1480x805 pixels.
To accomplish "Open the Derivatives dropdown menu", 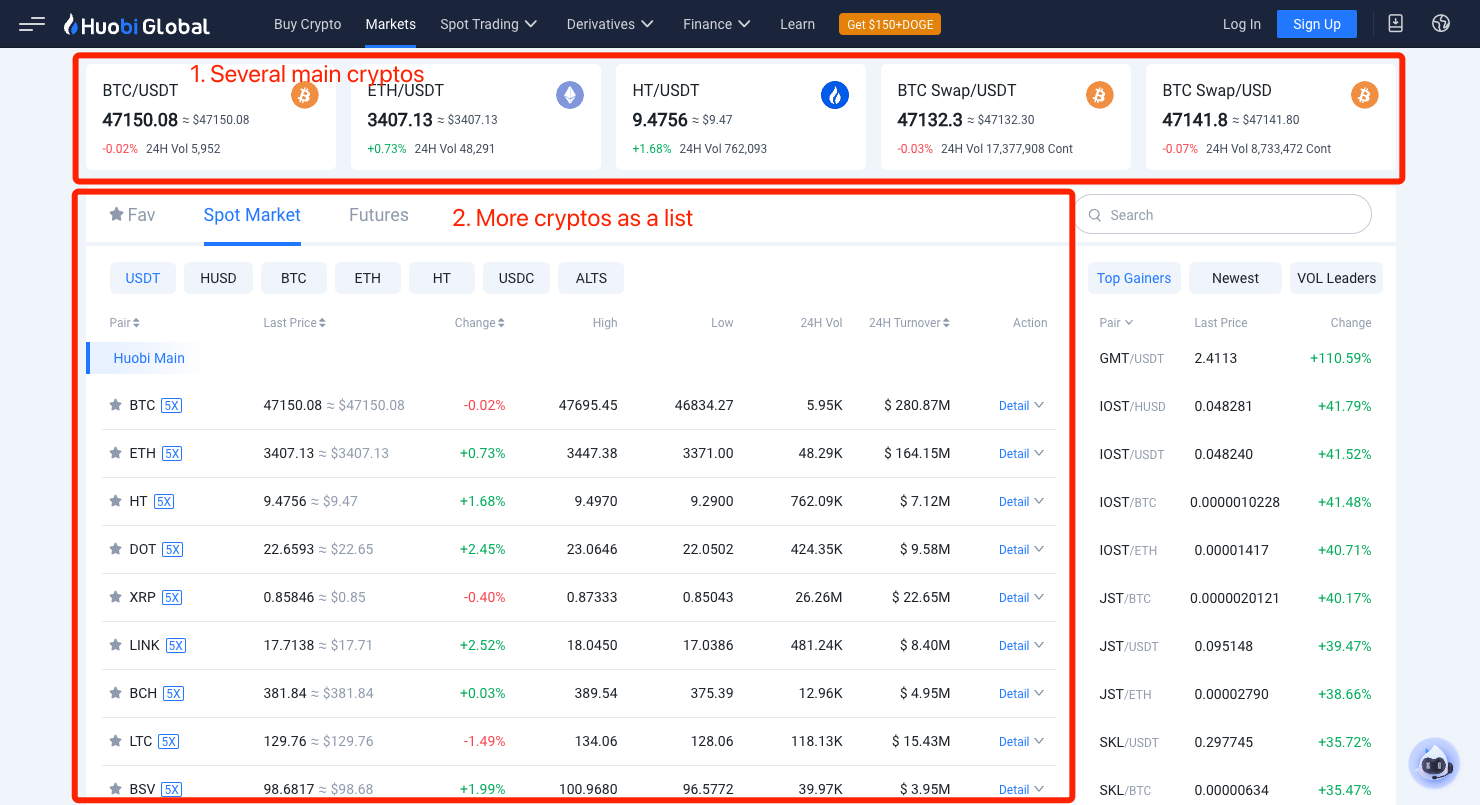I will pyautogui.click(x=610, y=24).
